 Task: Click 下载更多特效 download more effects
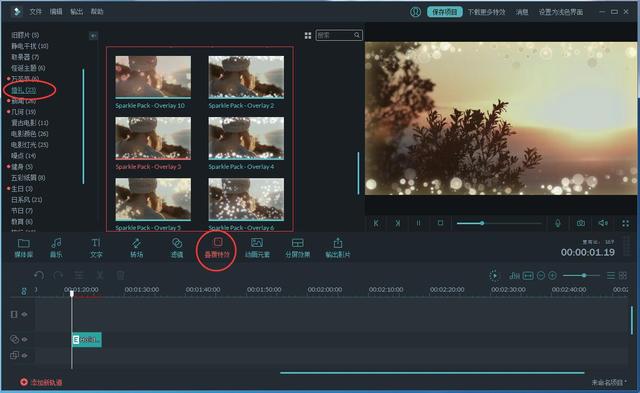[487, 12]
